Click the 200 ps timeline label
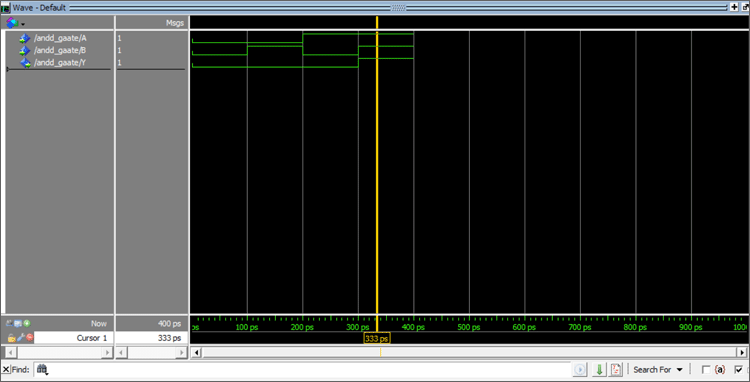This screenshot has width=750, height=382. (x=302, y=327)
